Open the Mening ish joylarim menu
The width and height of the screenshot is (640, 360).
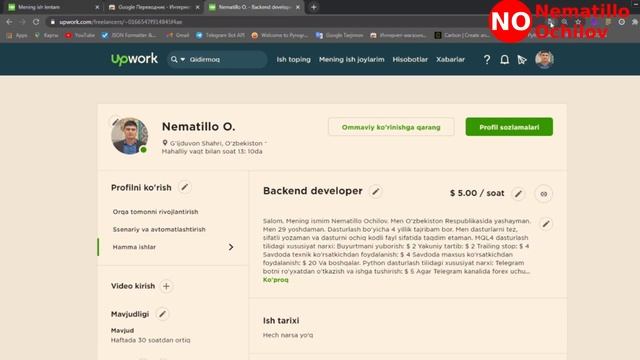[x=351, y=60]
